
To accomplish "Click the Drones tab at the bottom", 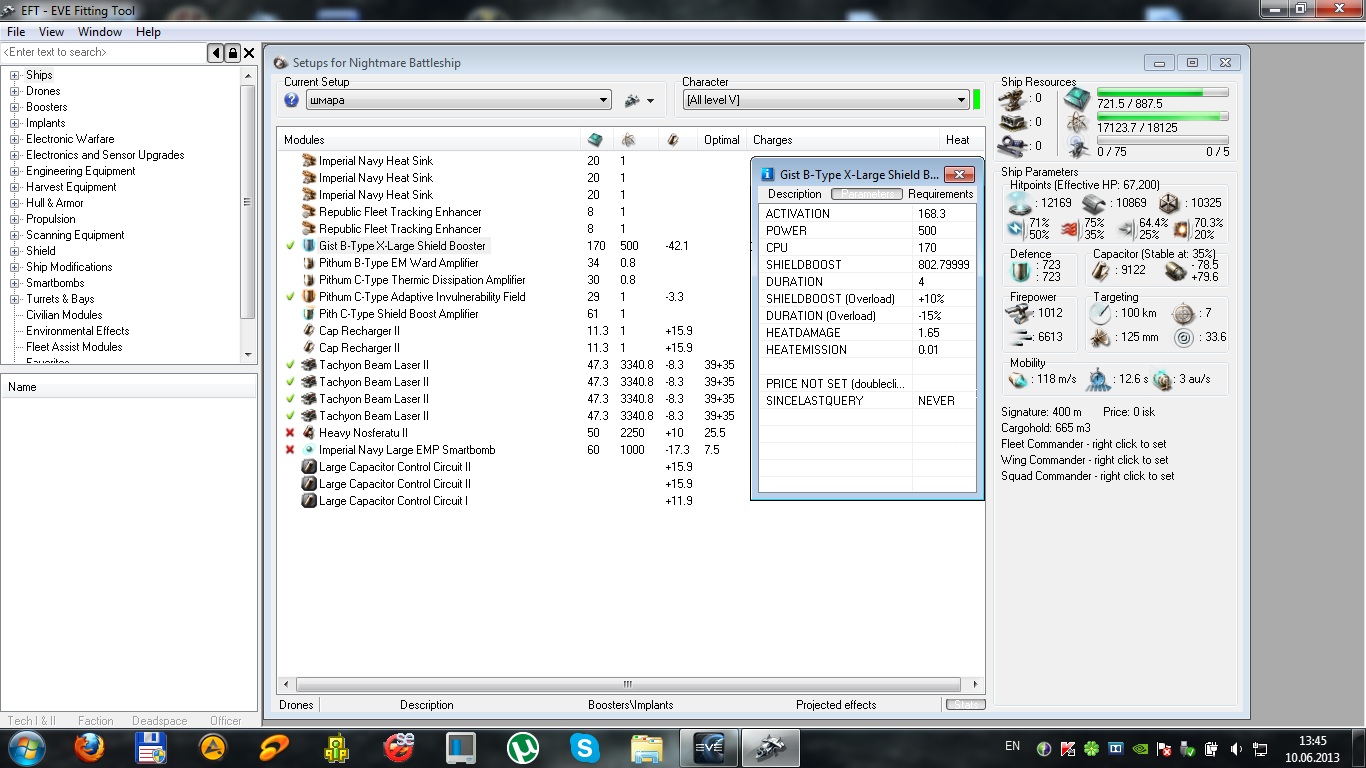I will (296, 705).
